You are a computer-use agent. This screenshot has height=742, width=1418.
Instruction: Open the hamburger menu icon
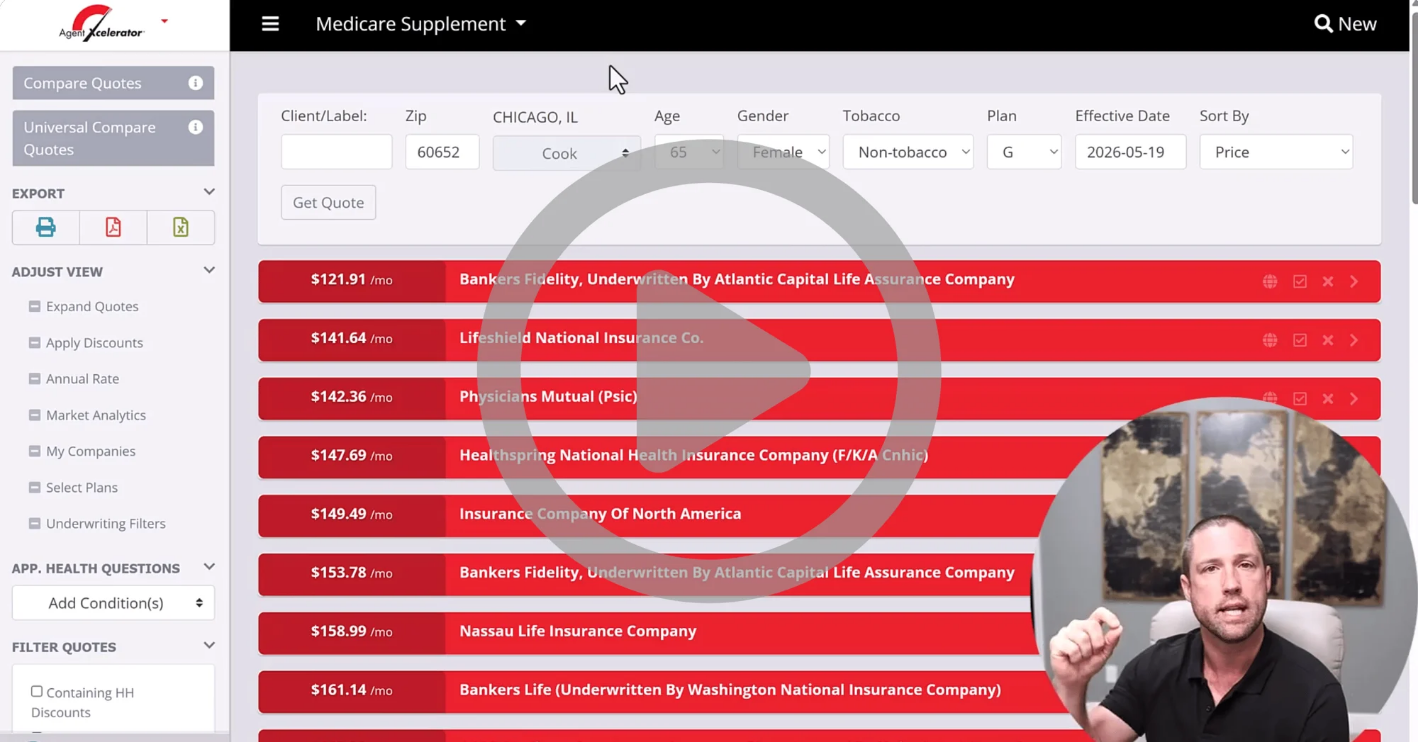click(270, 24)
